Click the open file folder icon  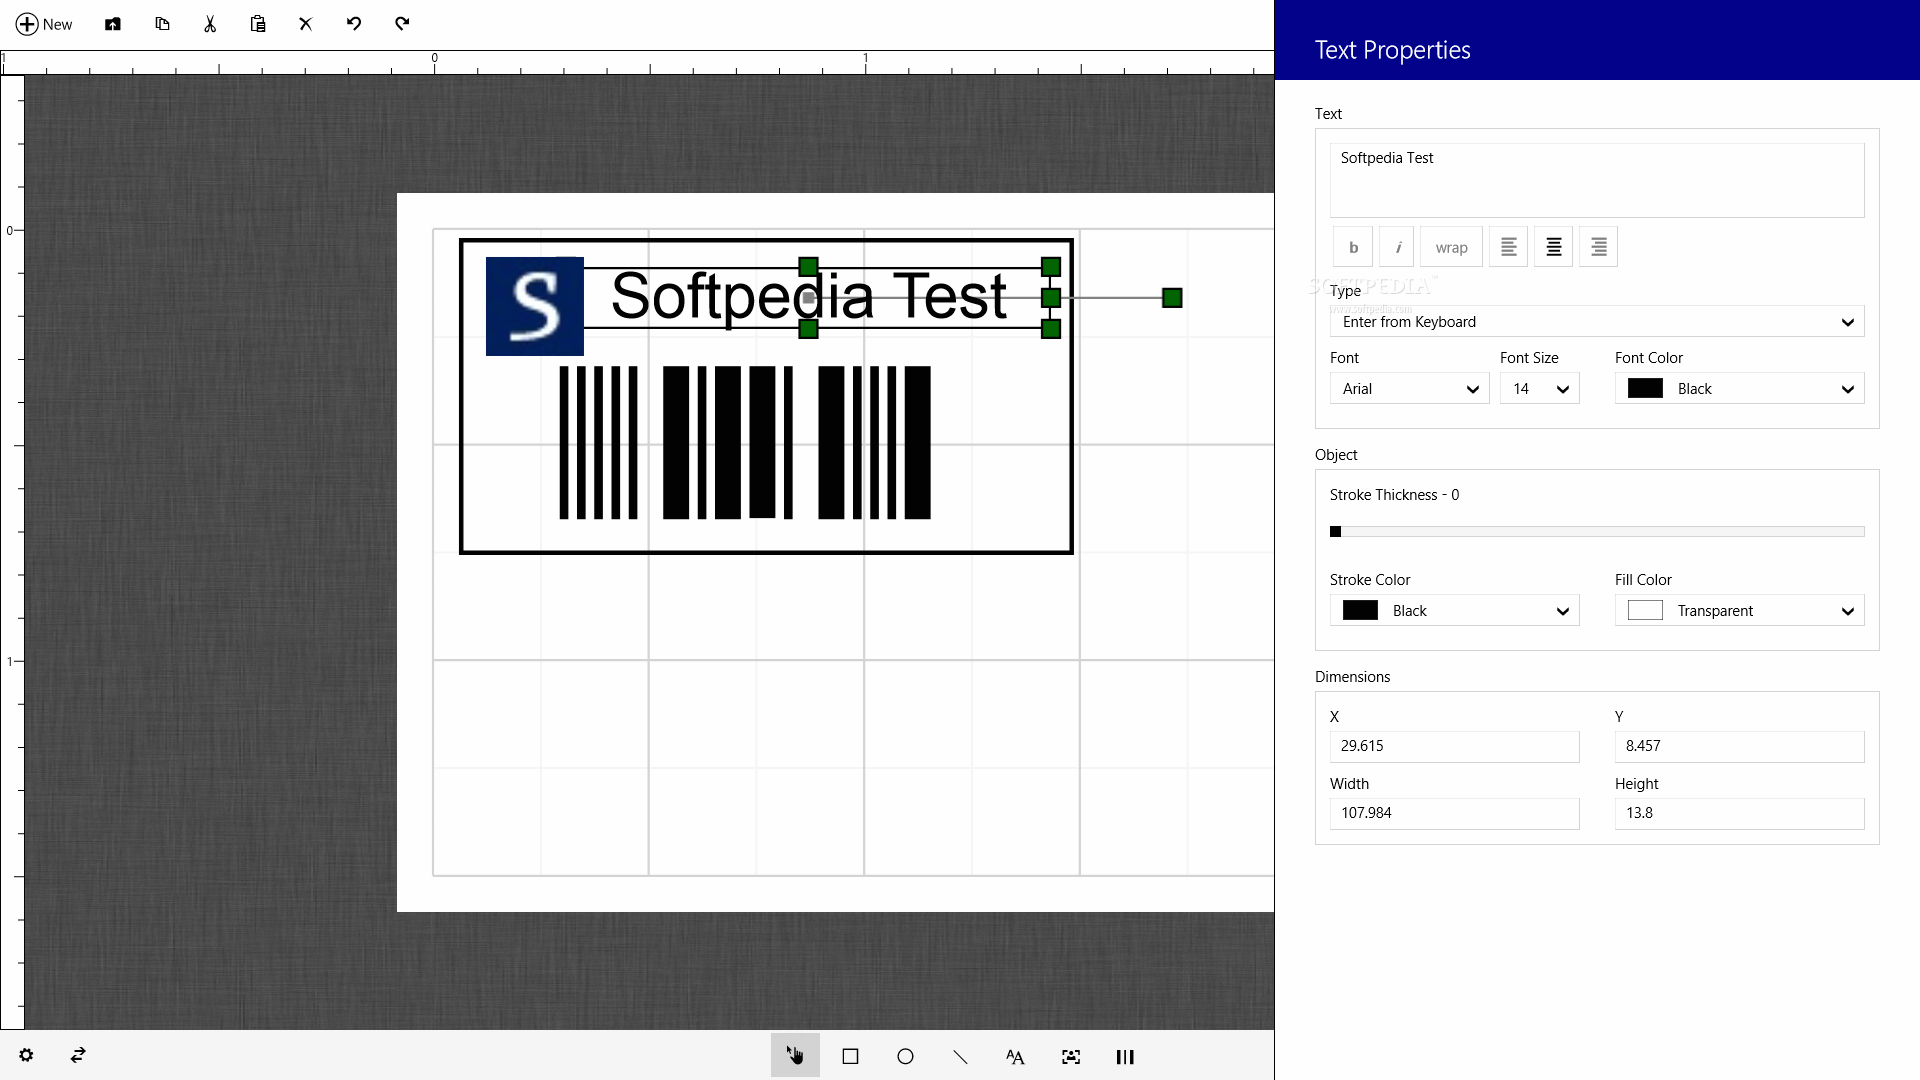pos(113,24)
